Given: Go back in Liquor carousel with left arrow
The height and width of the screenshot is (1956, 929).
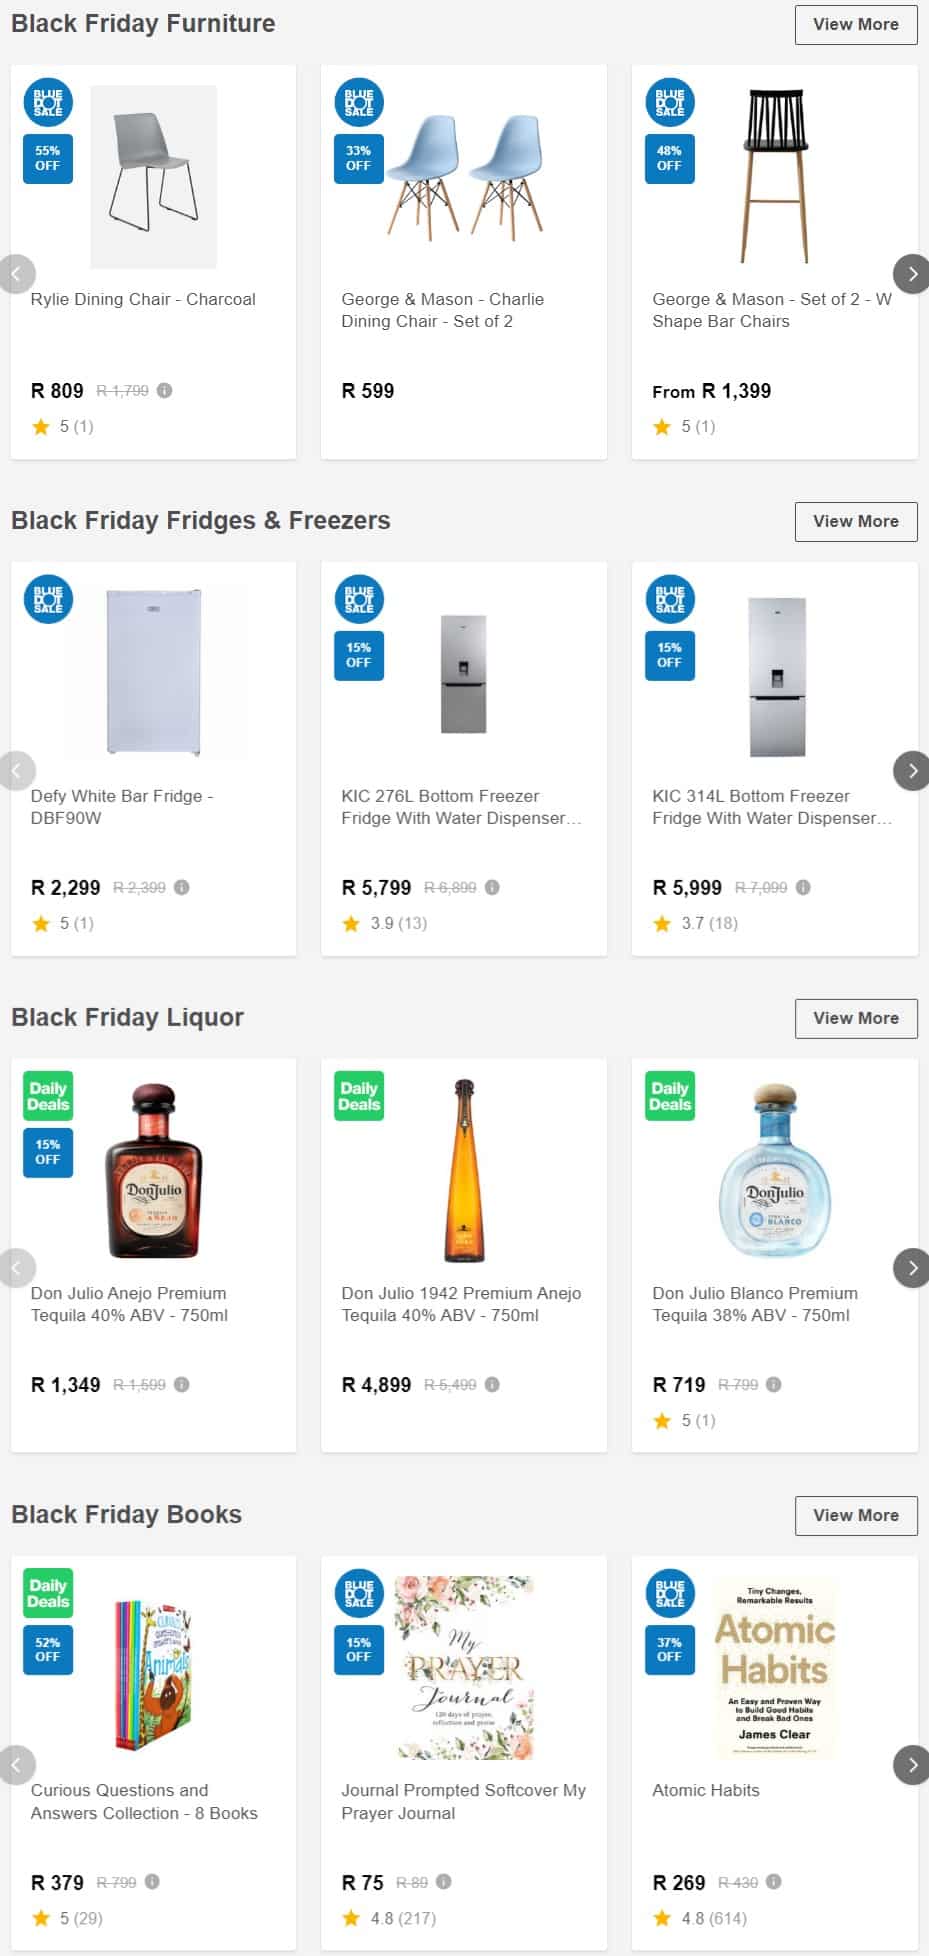Looking at the screenshot, I should click(17, 1267).
